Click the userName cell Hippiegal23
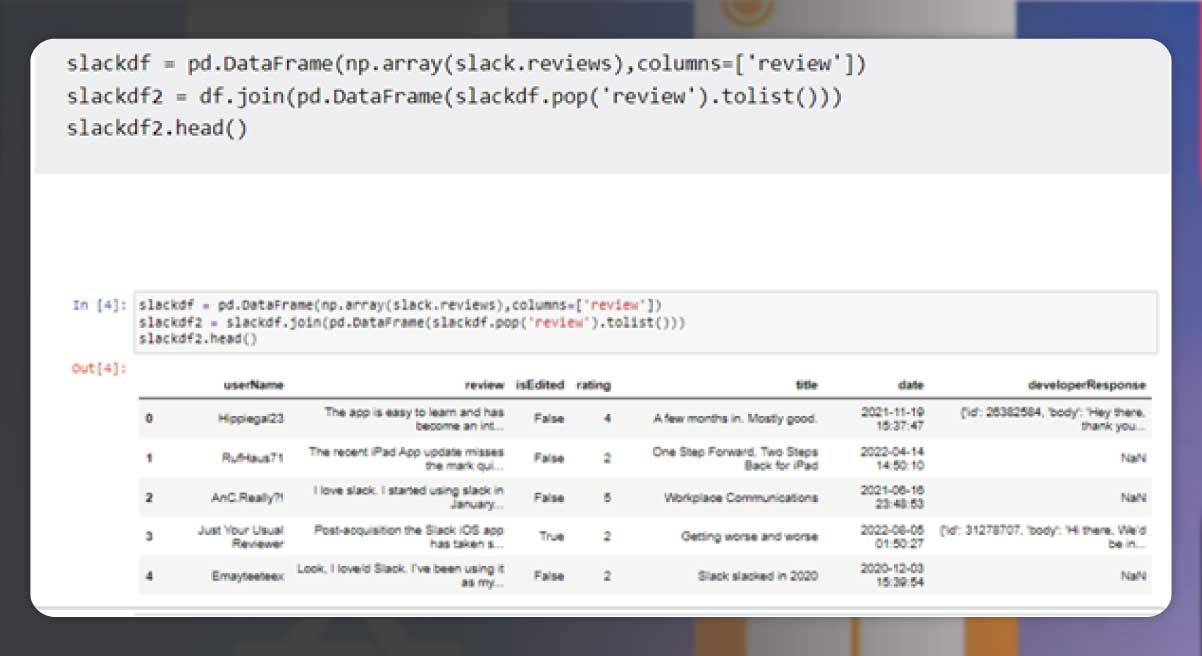This screenshot has height=656, width=1202. [x=251, y=419]
